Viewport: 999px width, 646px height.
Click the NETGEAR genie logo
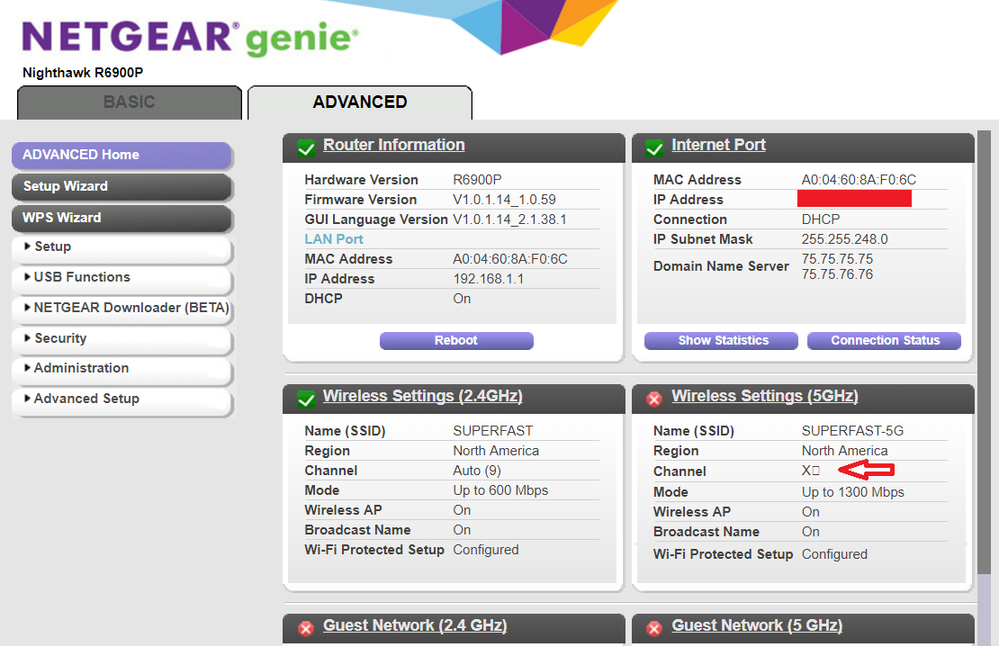click(190, 38)
